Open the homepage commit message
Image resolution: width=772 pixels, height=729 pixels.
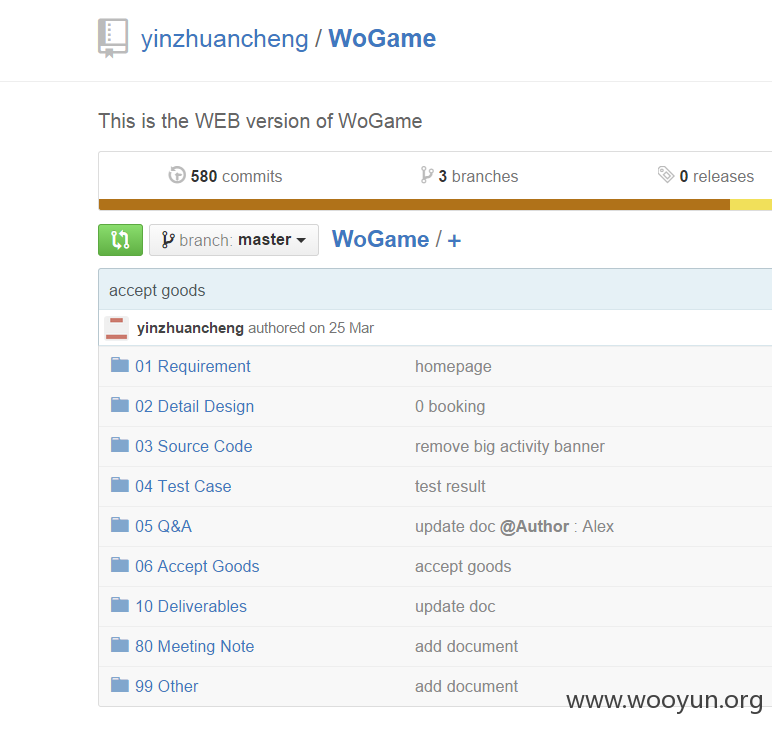coord(453,367)
